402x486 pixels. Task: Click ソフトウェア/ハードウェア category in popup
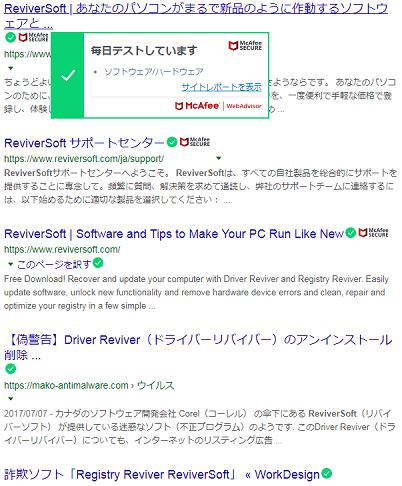pyautogui.click(x=154, y=72)
